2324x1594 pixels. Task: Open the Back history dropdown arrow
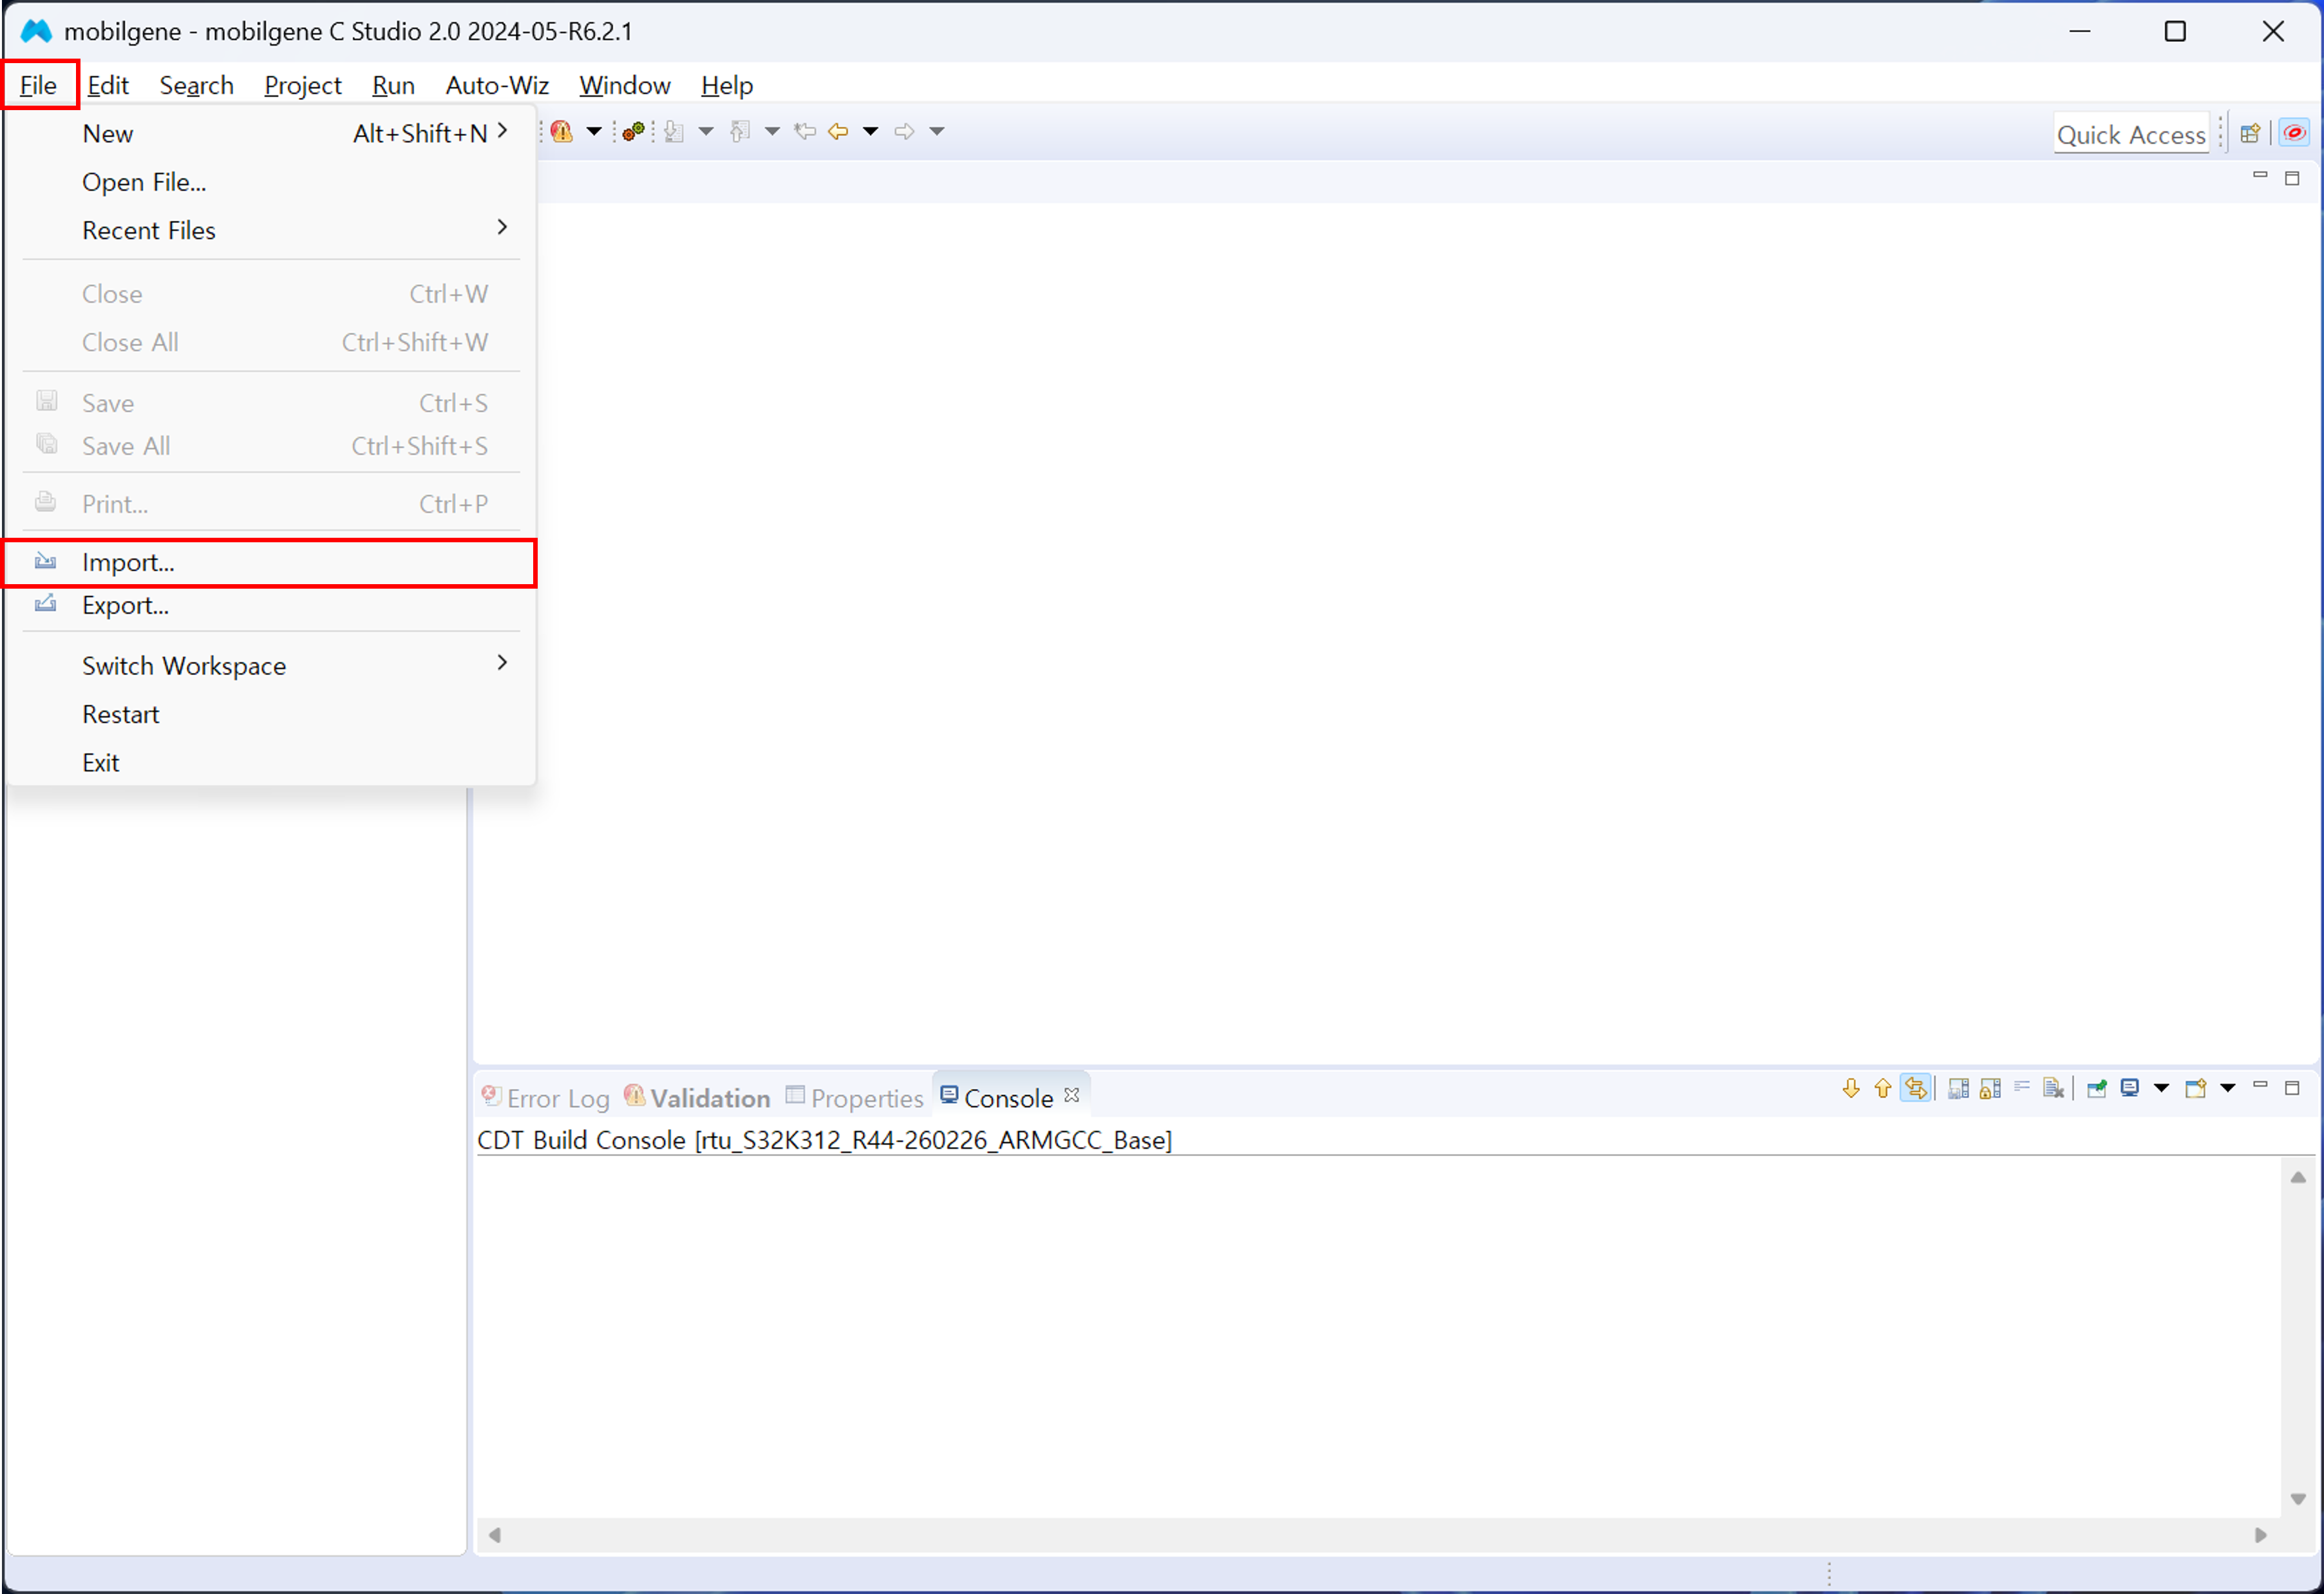(x=871, y=131)
